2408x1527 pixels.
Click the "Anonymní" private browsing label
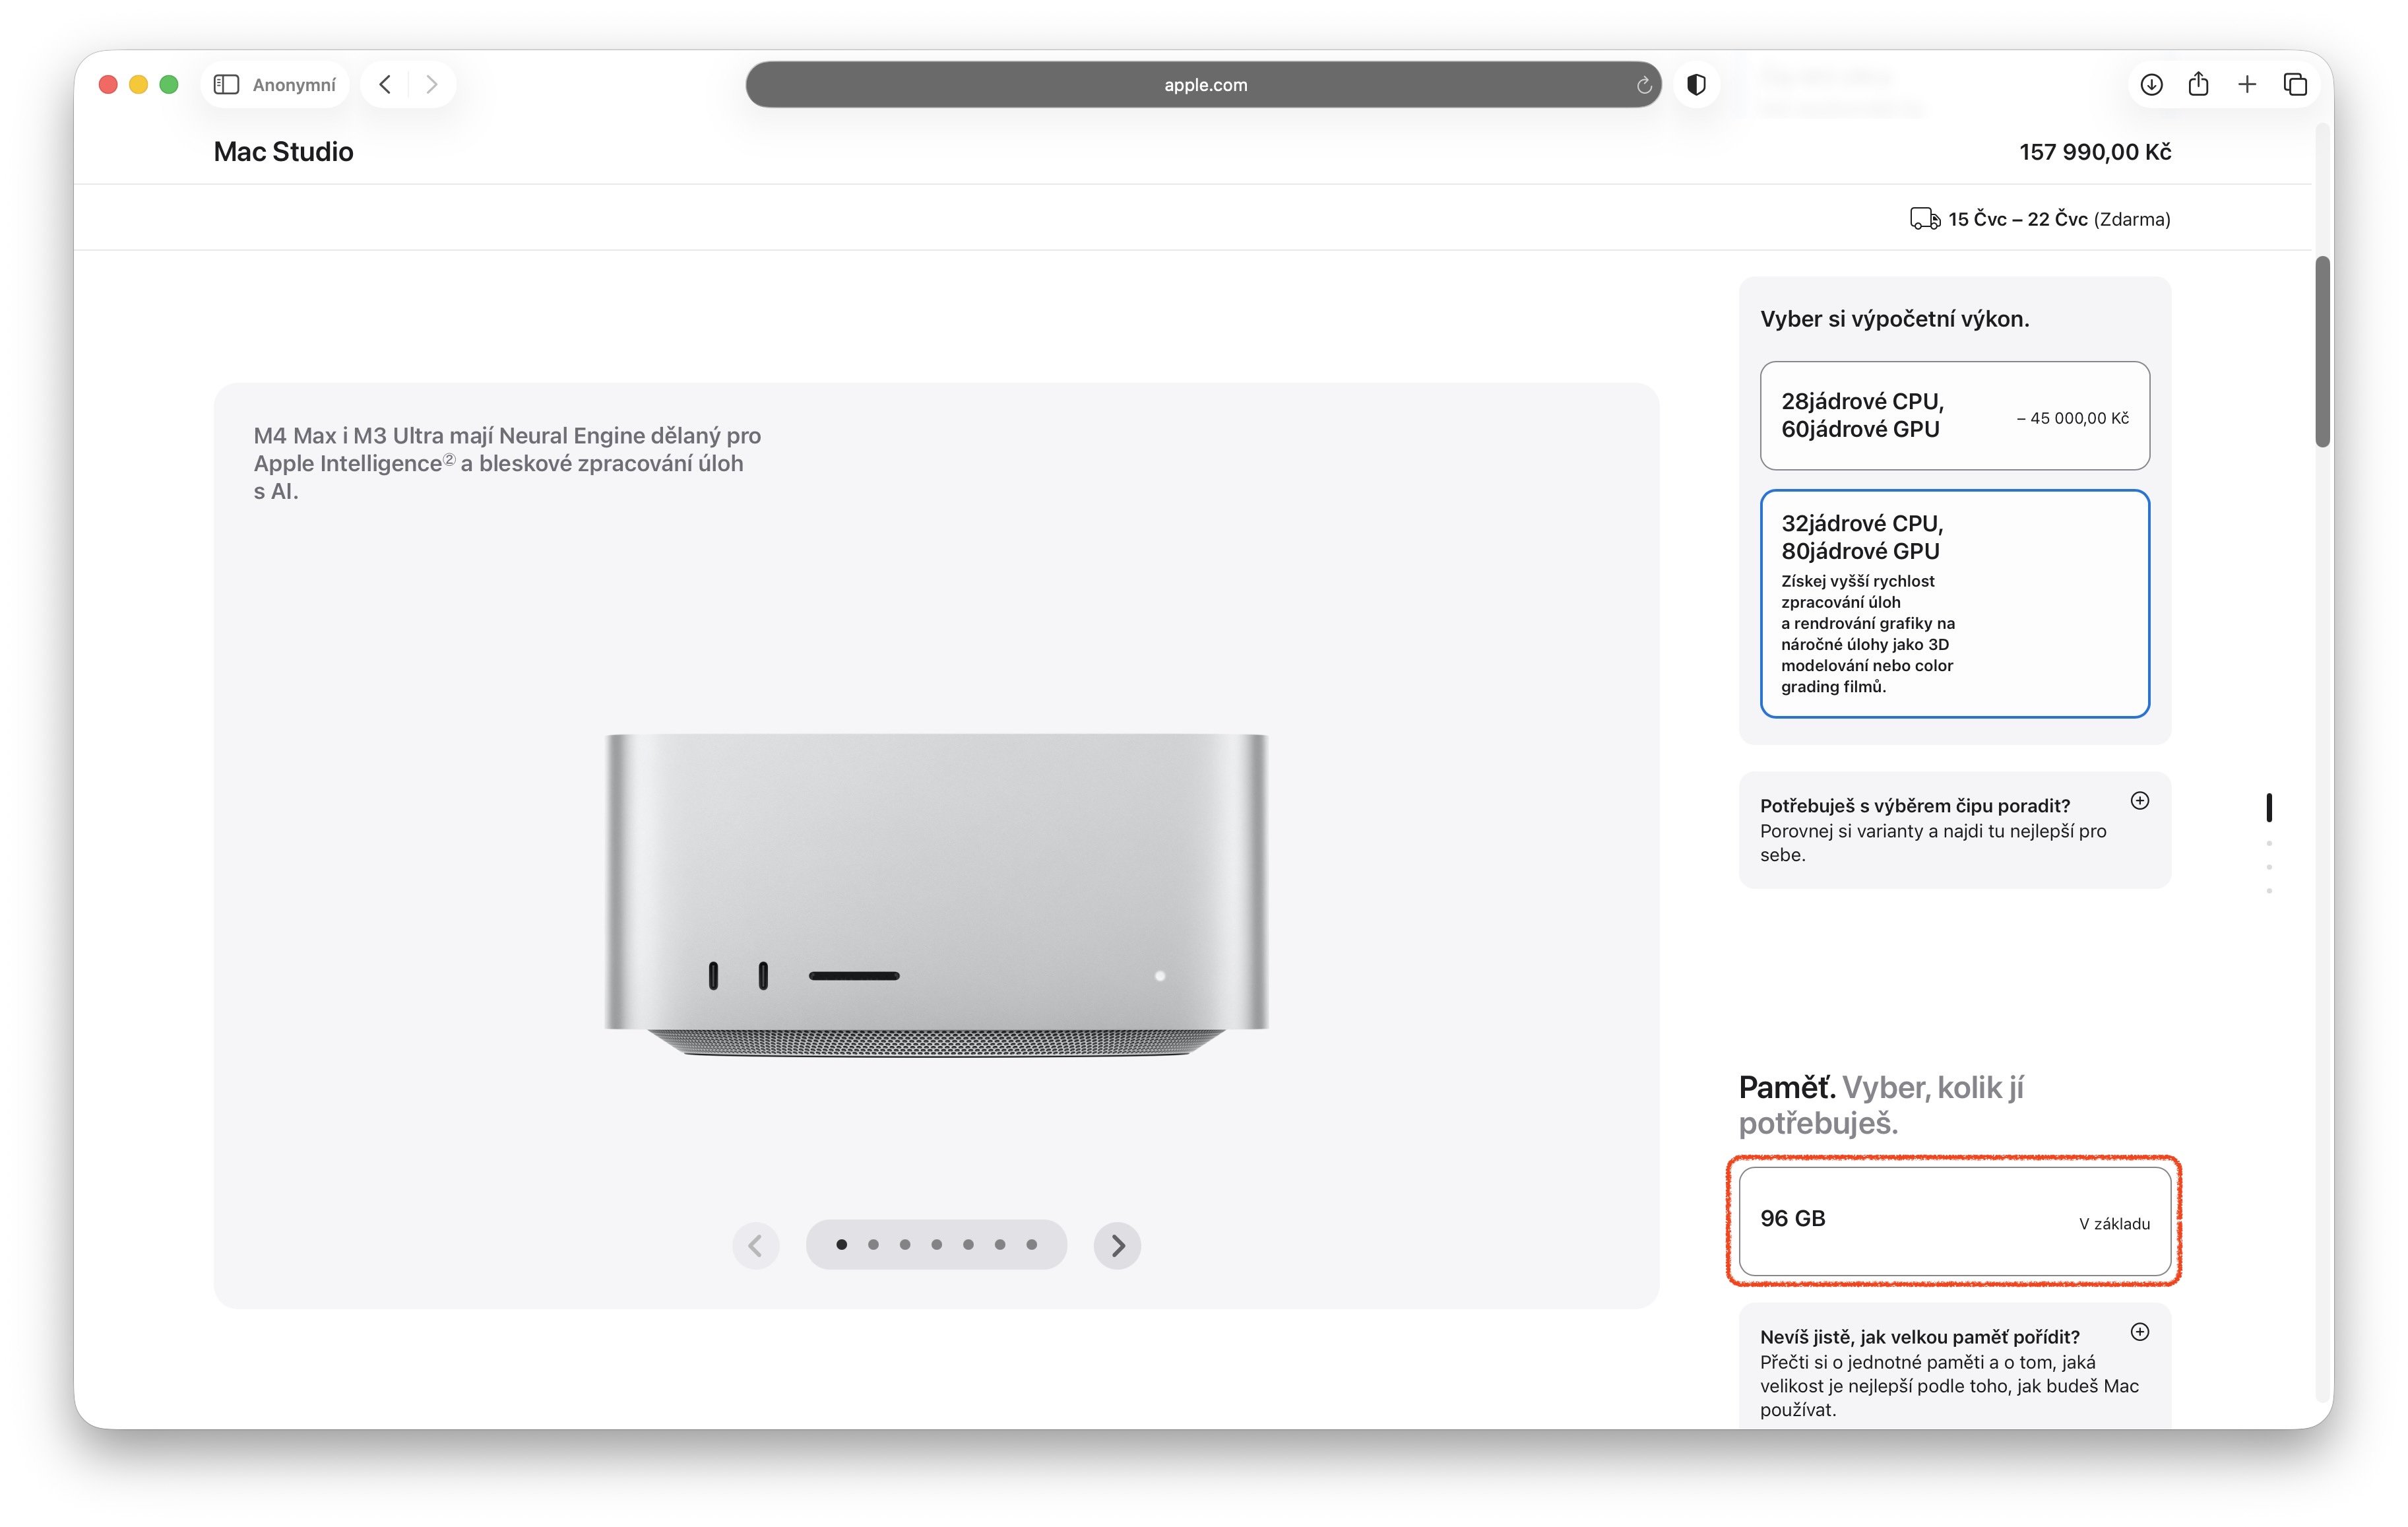[294, 85]
